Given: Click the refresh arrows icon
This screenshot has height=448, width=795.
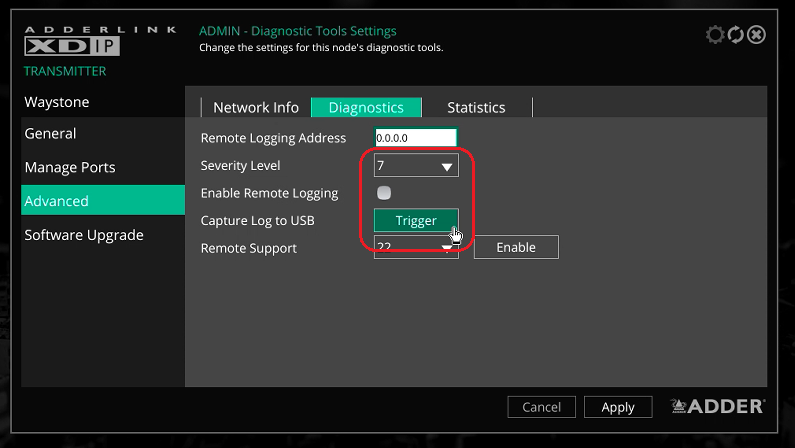Looking at the screenshot, I should point(735,35).
